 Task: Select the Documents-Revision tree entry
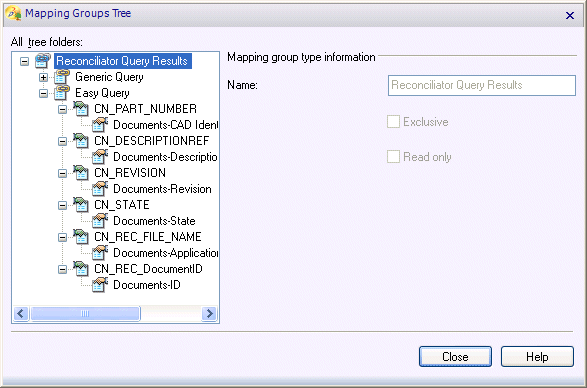162,189
